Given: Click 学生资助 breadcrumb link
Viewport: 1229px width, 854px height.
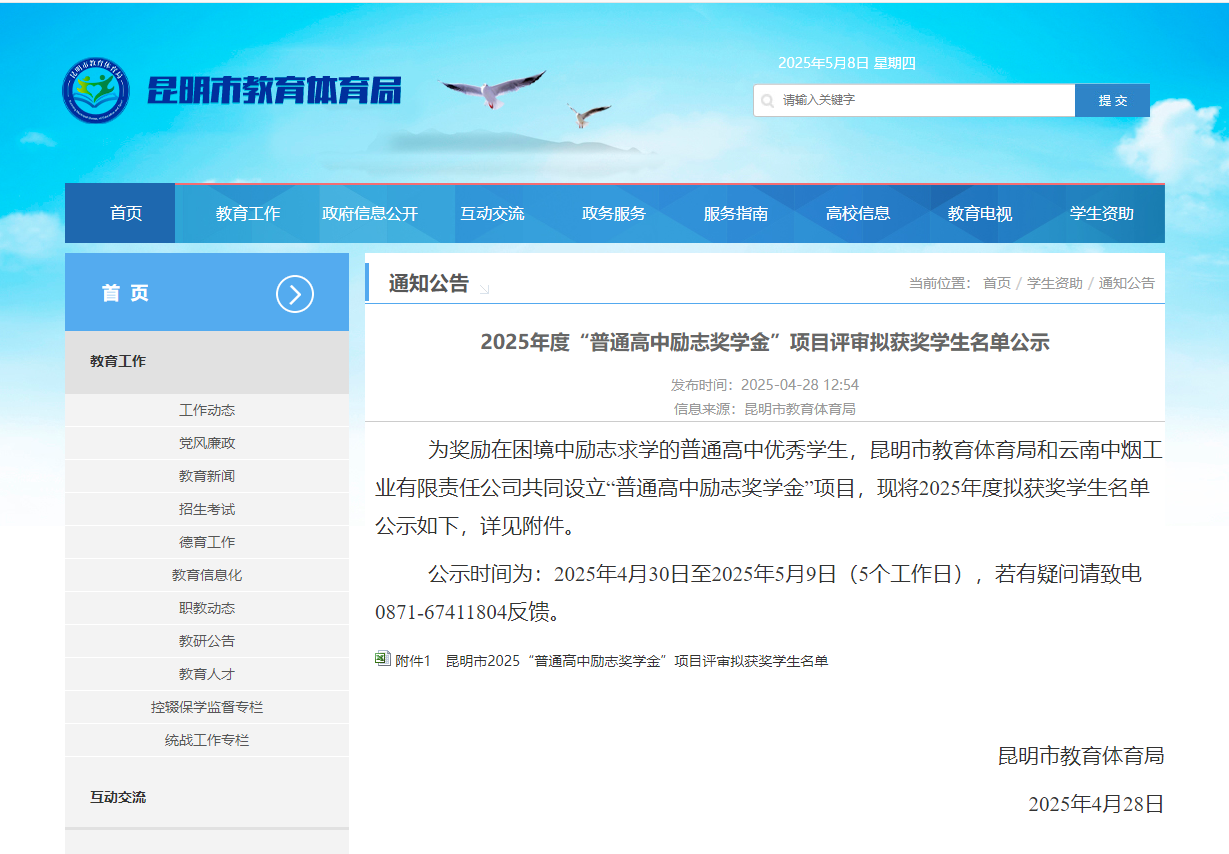Looking at the screenshot, I should [1054, 283].
